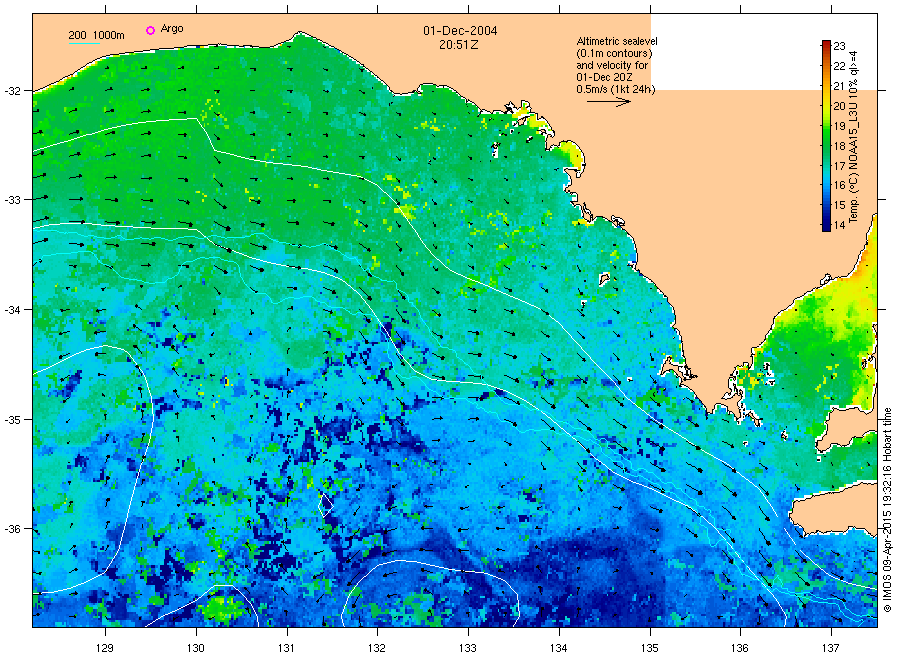Click the '20:51Z' time label
The width and height of the screenshot is (900, 660).
(459, 45)
